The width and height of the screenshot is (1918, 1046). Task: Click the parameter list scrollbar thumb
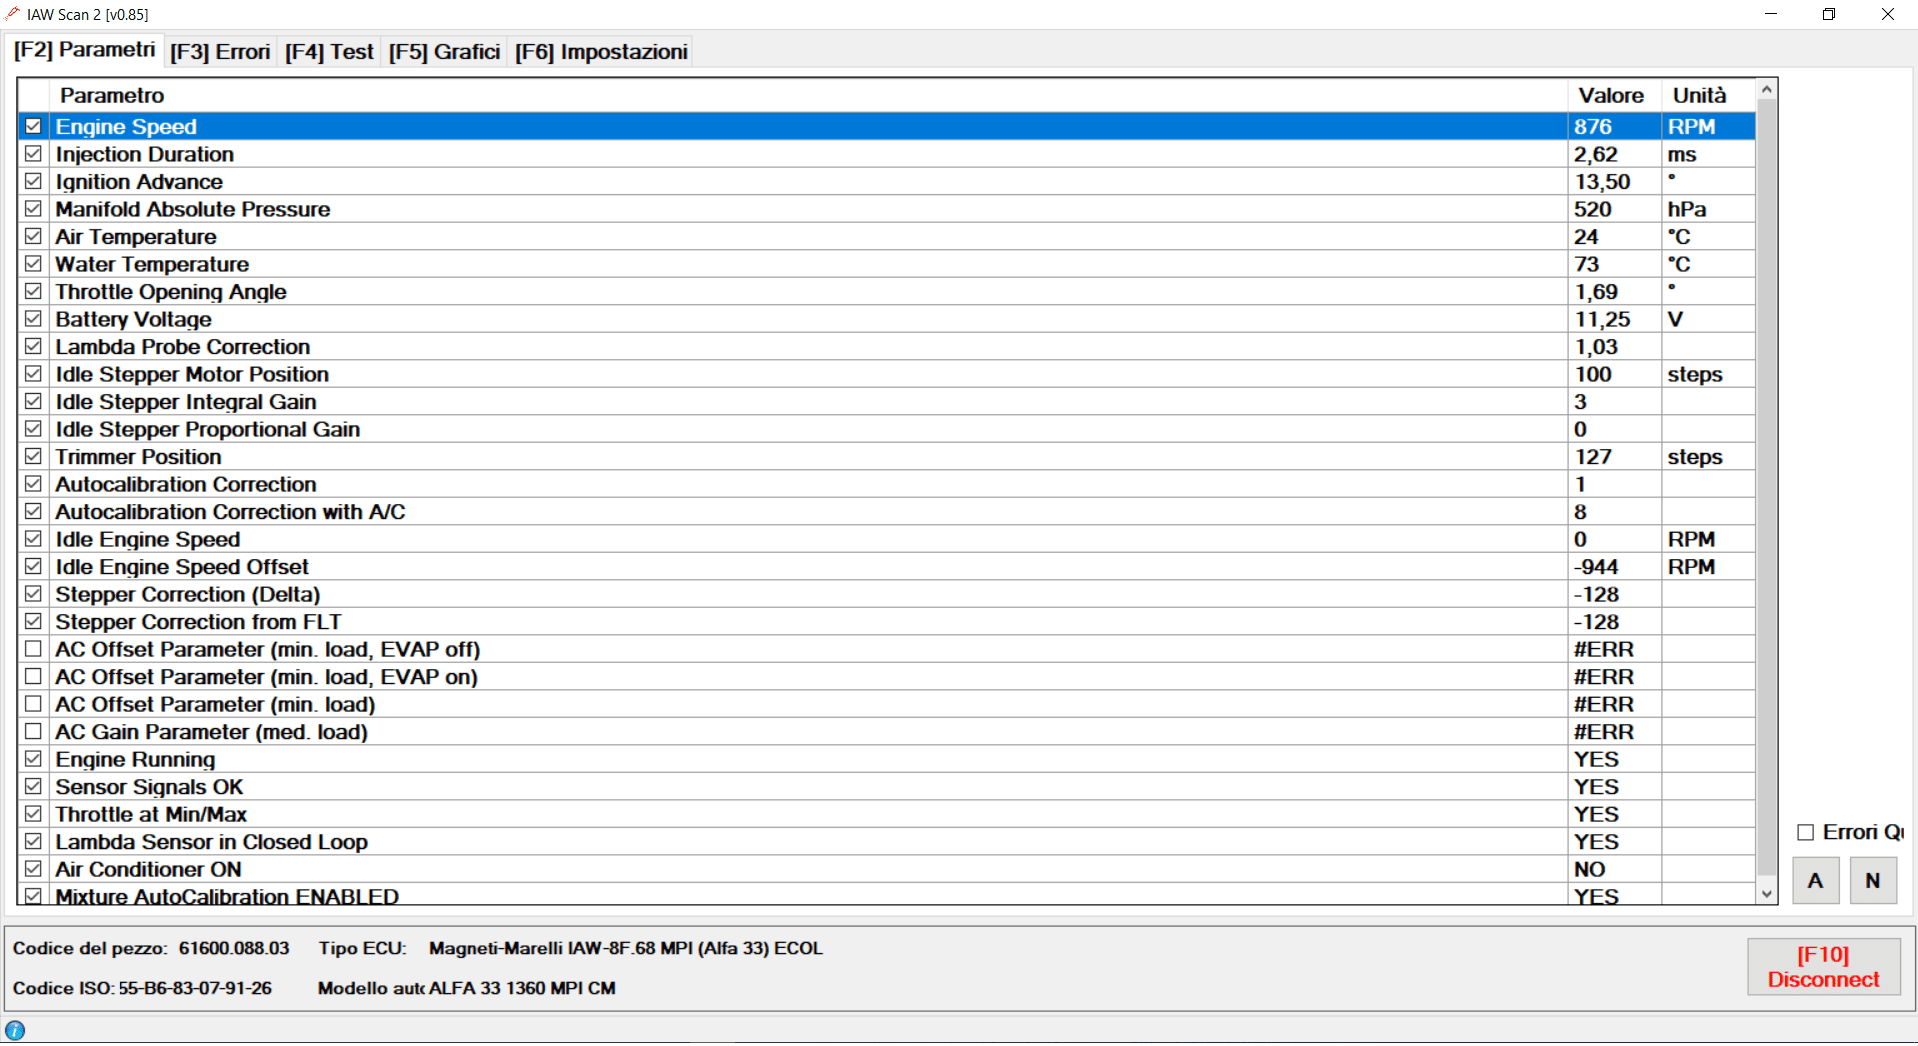[1767, 486]
